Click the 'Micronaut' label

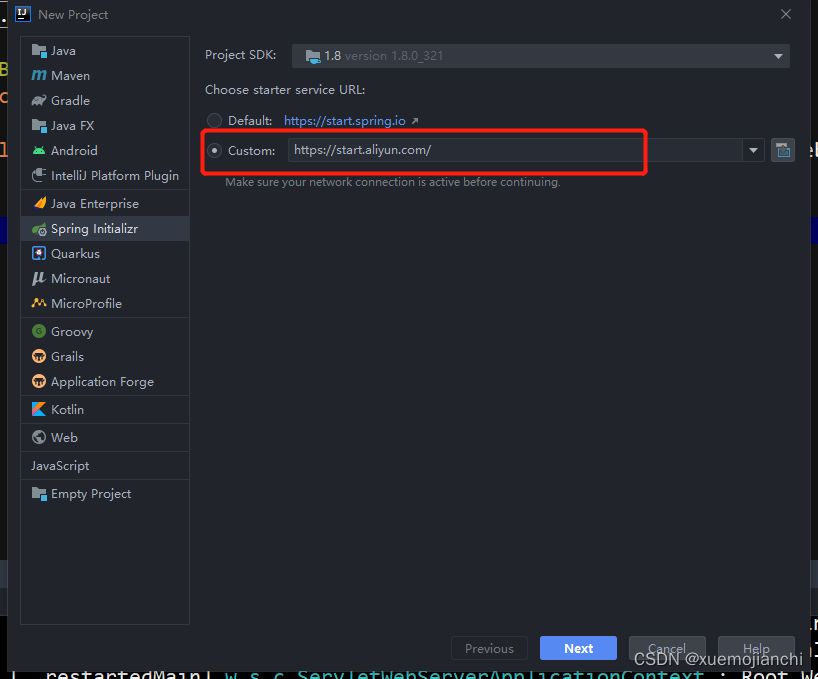[x=80, y=279]
